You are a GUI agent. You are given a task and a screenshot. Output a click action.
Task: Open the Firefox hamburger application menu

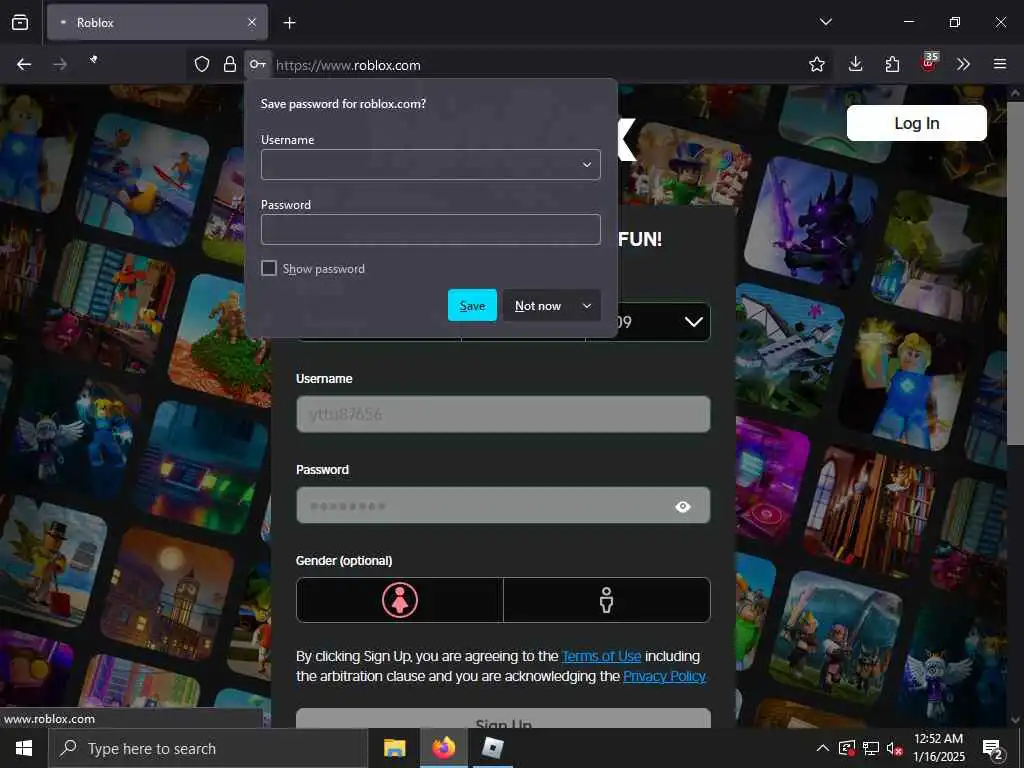tap(1000, 64)
